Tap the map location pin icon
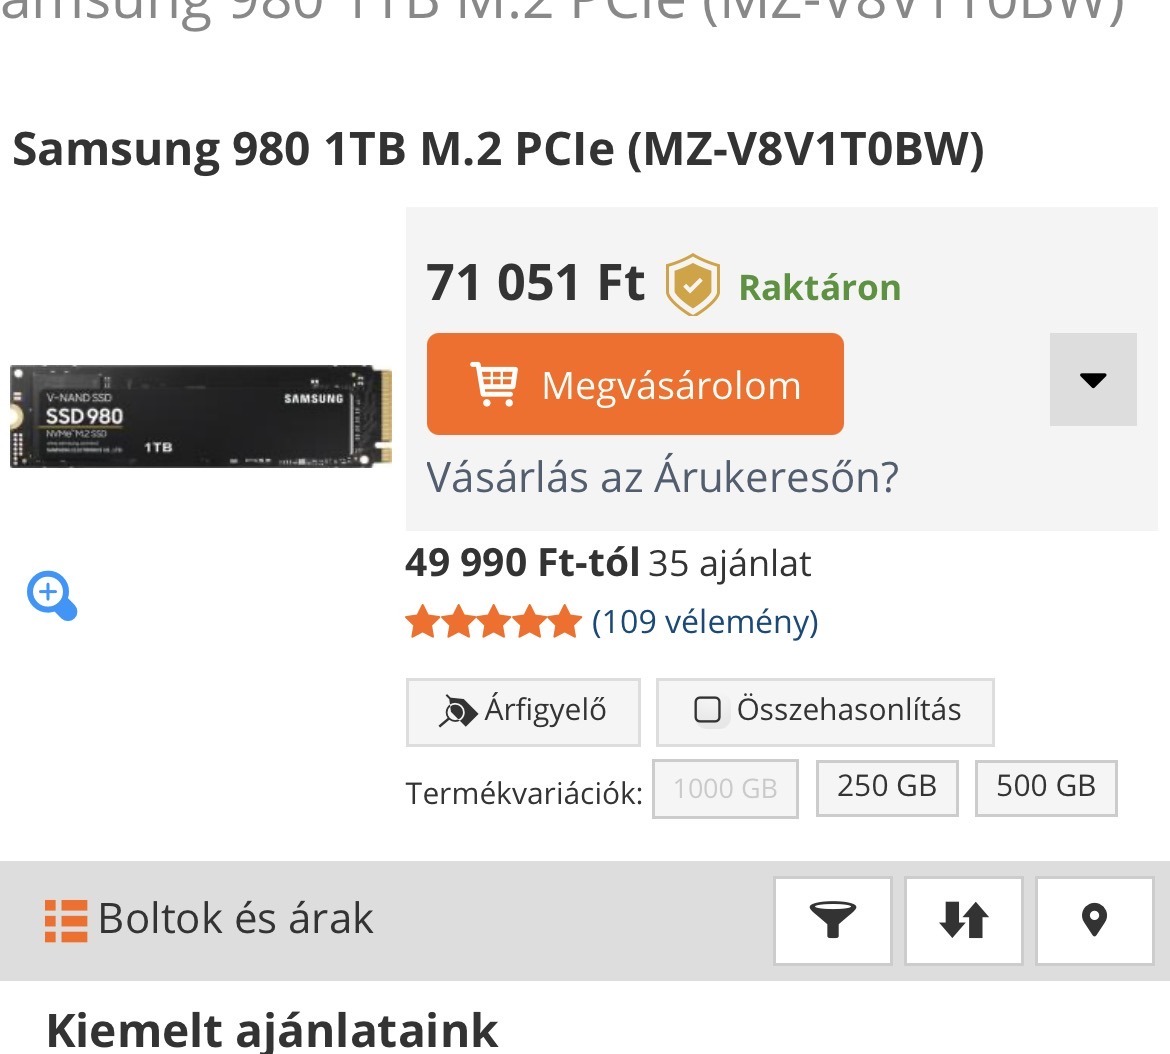Screen dimensions: 1170x1054 (1094, 920)
